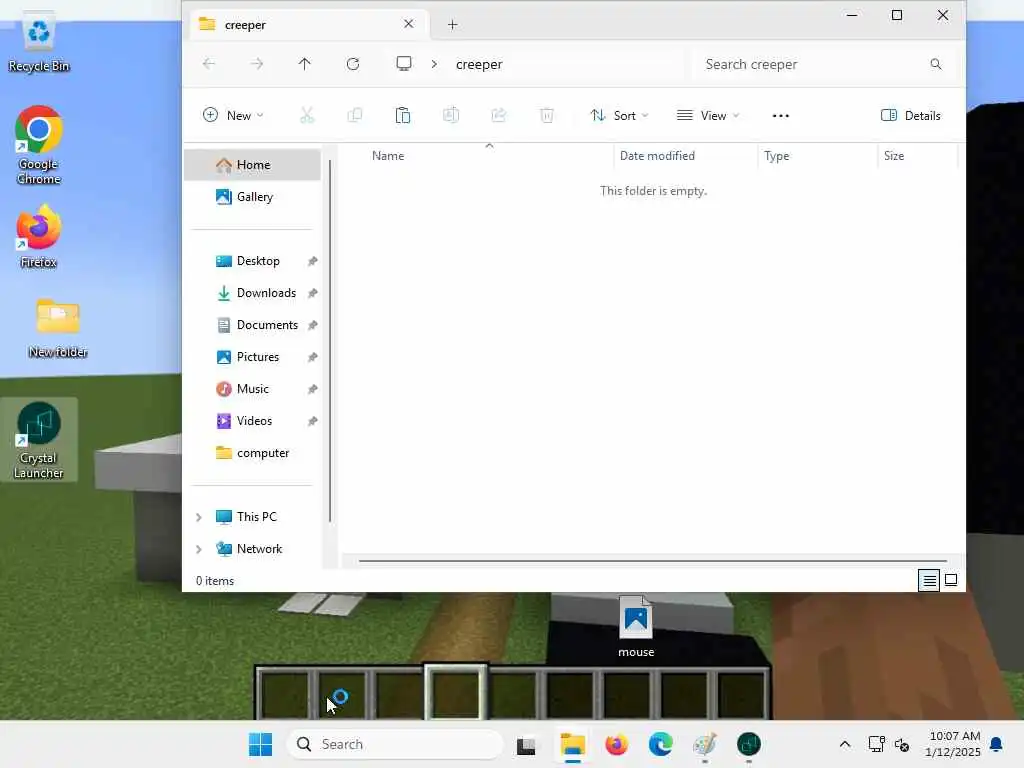Screen dimensions: 1024x768
Task: Click the breadcrumb chevron before creeper
Action: tap(434, 64)
